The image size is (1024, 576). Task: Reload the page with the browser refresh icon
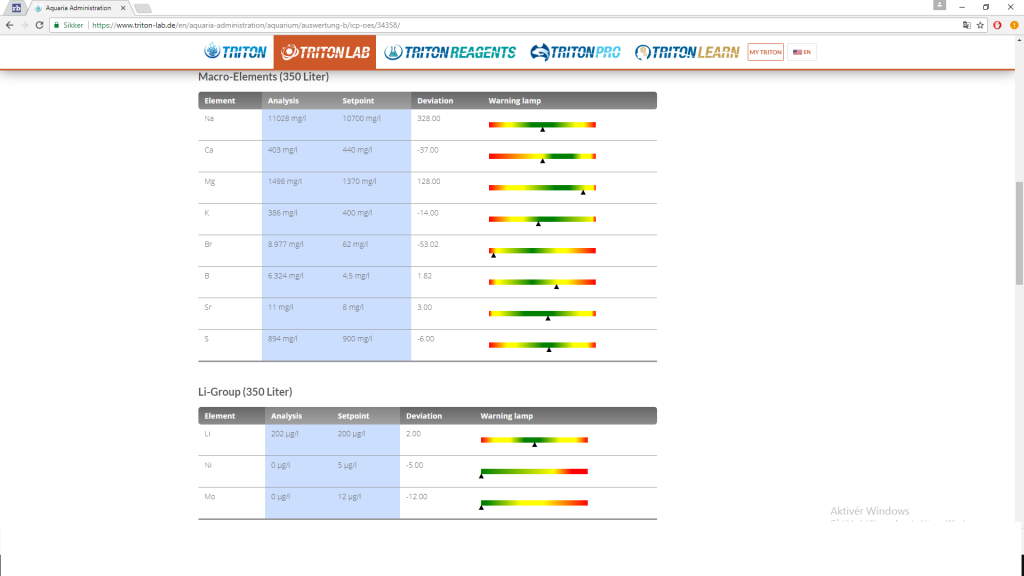(39, 25)
